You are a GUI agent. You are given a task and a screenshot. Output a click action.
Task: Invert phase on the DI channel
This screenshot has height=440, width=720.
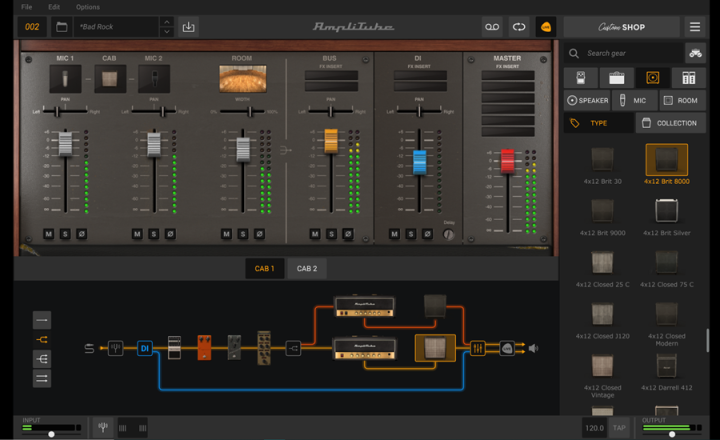pyautogui.click(x=428, y=234)
